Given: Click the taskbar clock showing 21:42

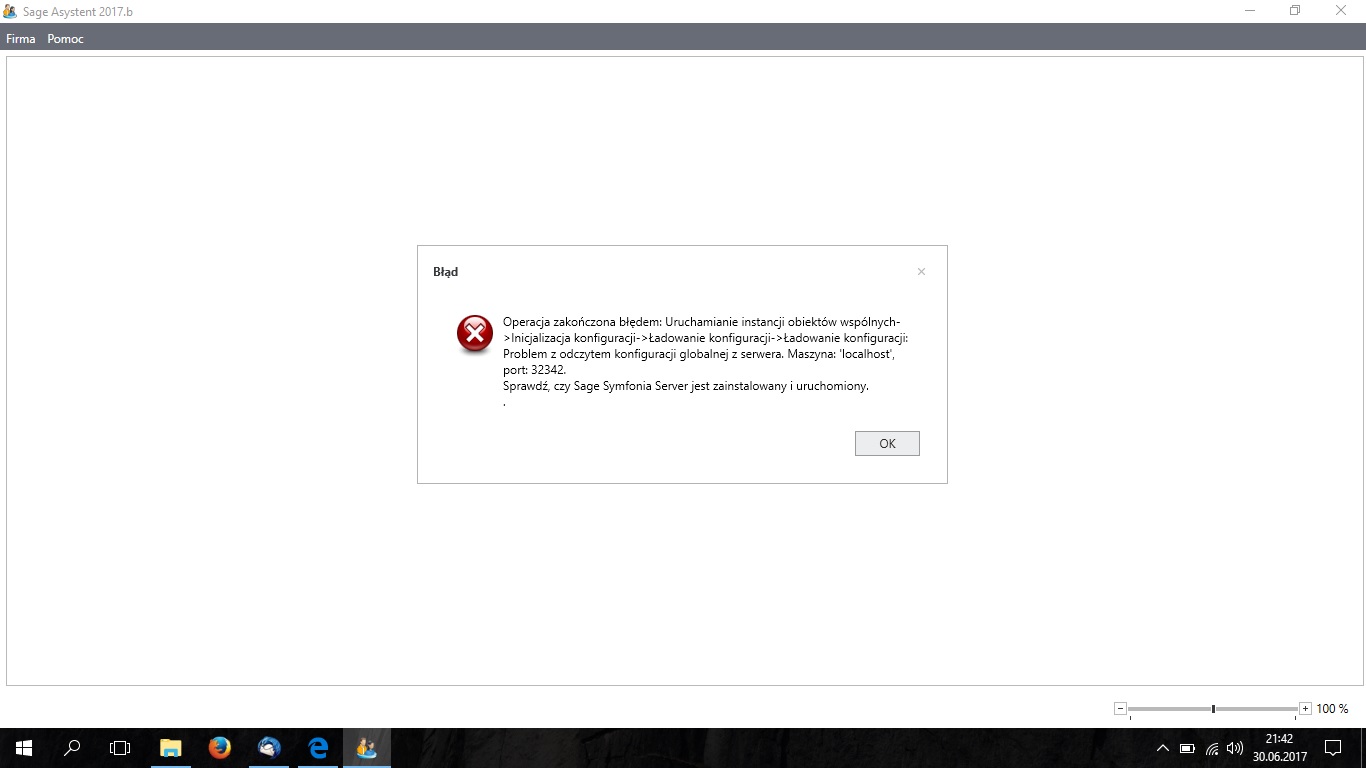Looking at the screenshot, I should click(x=1279, y=747).
